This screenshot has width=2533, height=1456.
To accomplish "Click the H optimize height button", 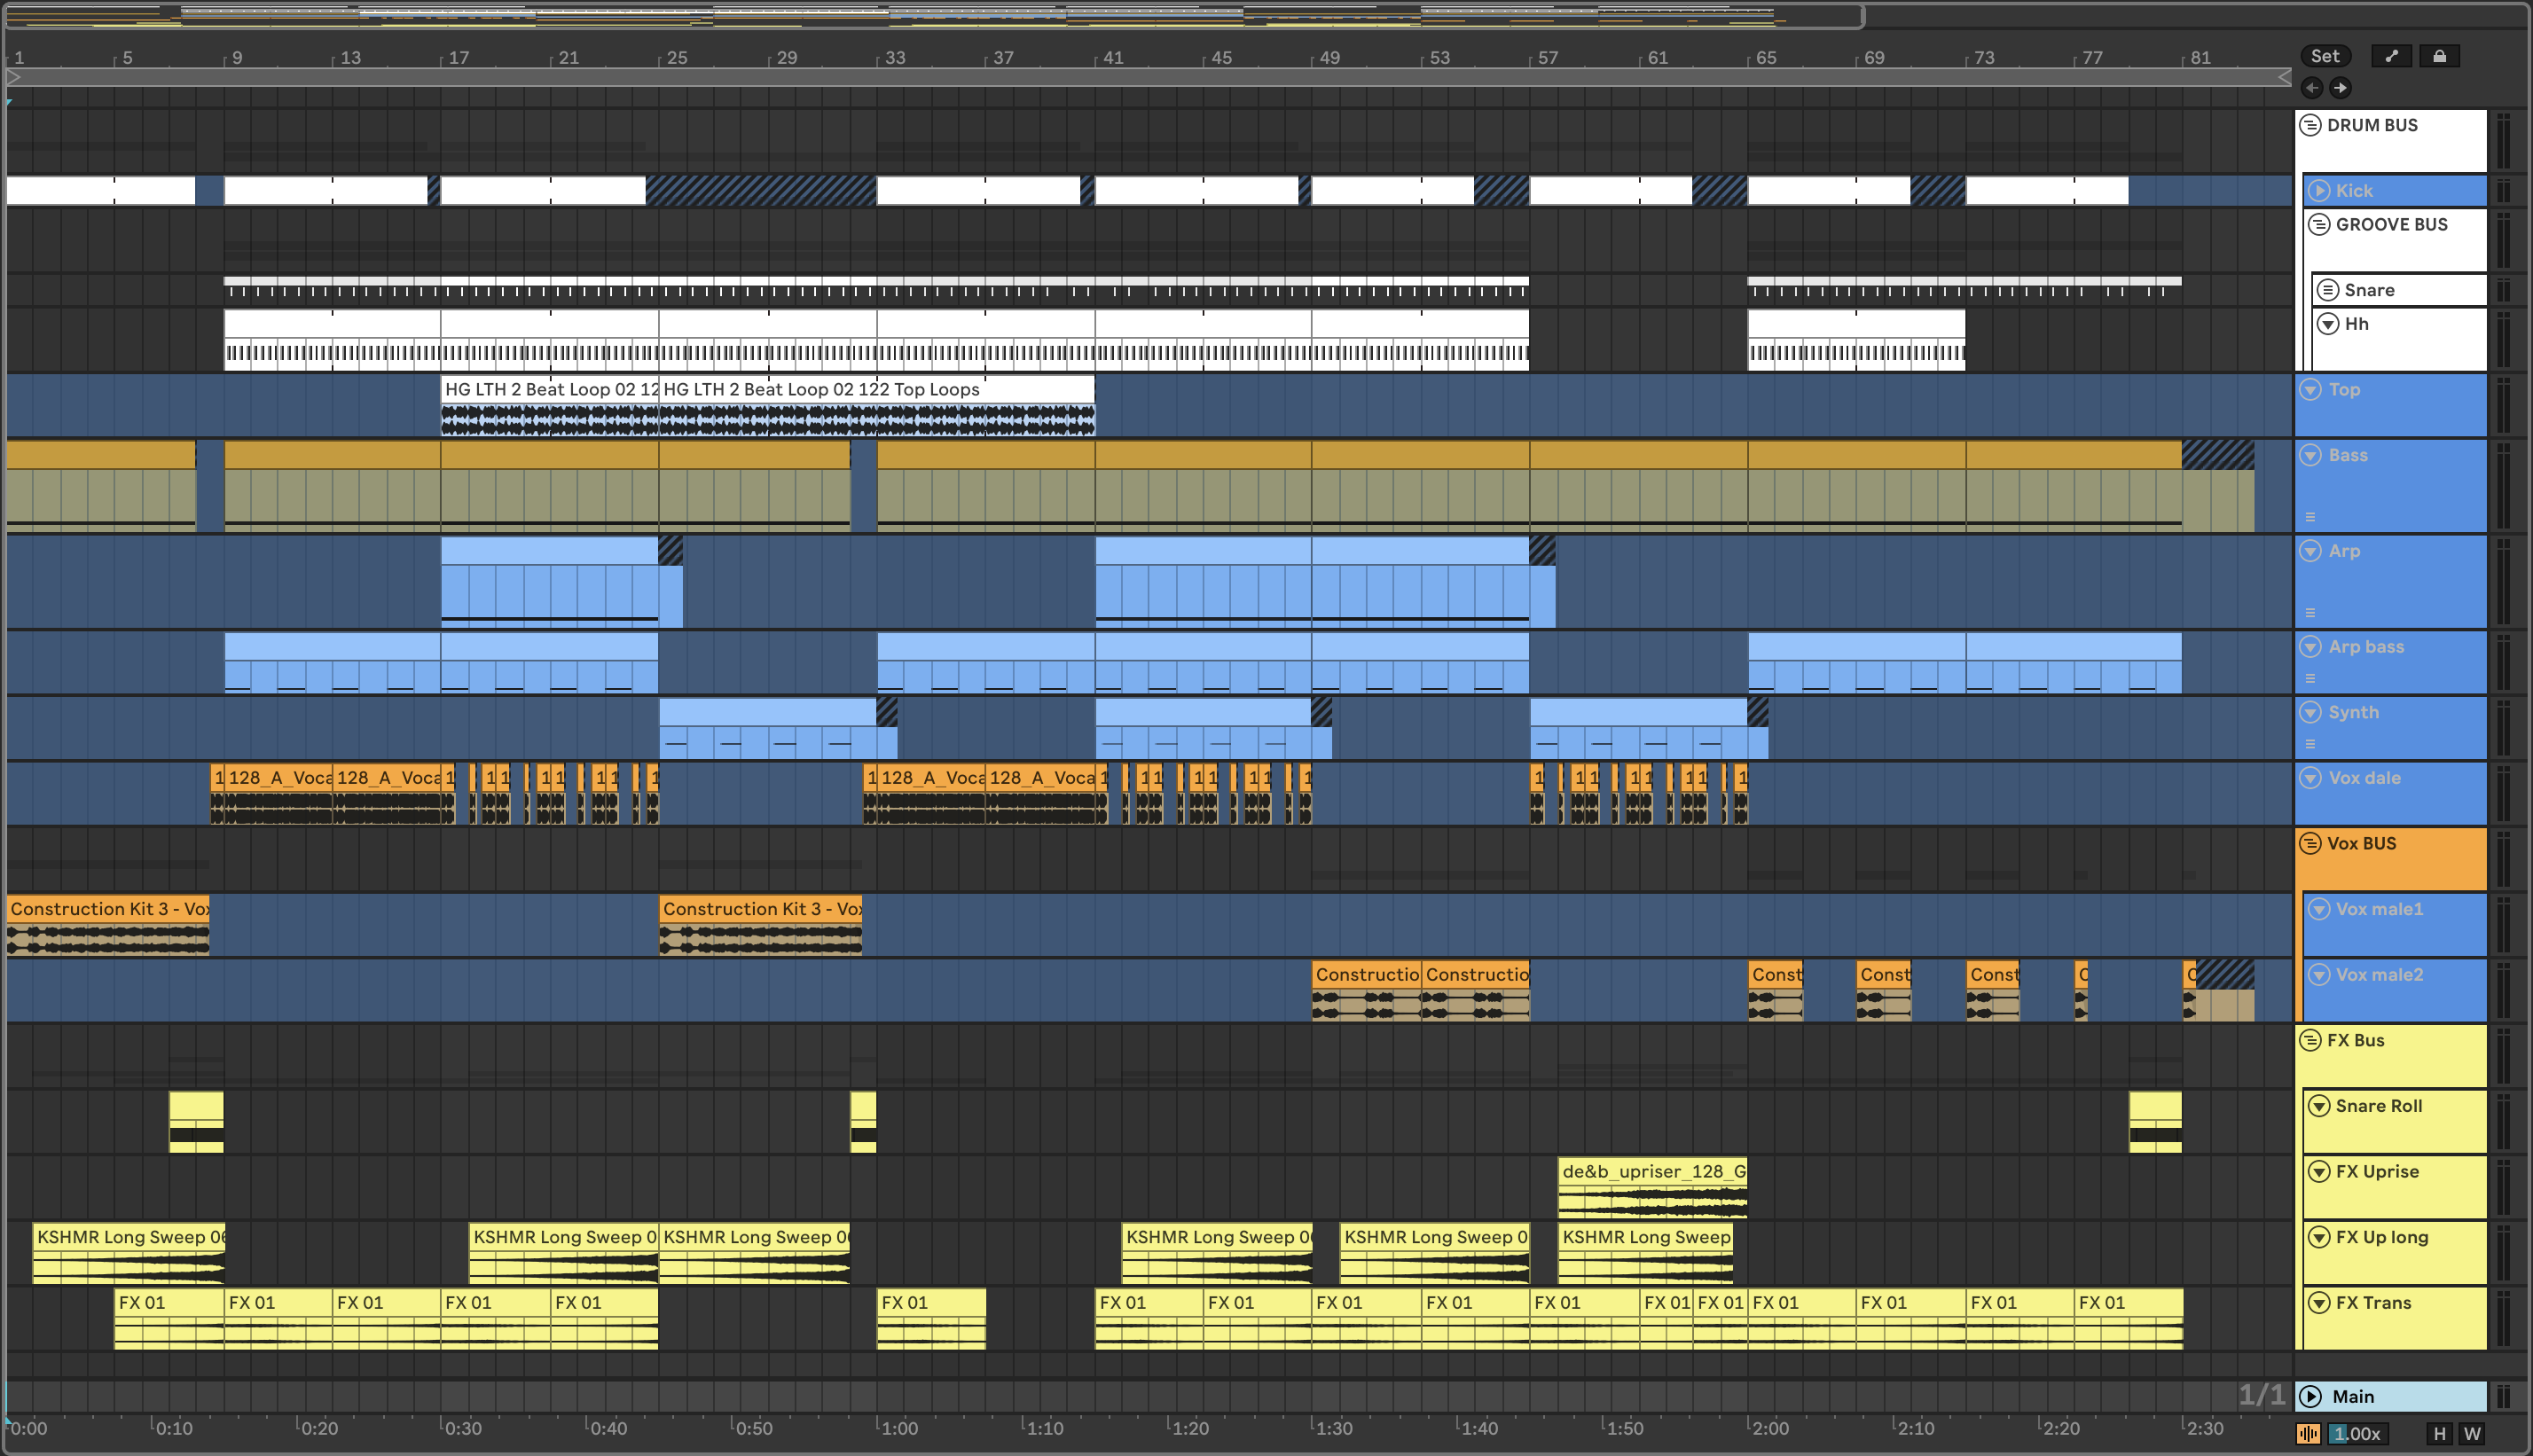I will [x=2439, y=1433].
